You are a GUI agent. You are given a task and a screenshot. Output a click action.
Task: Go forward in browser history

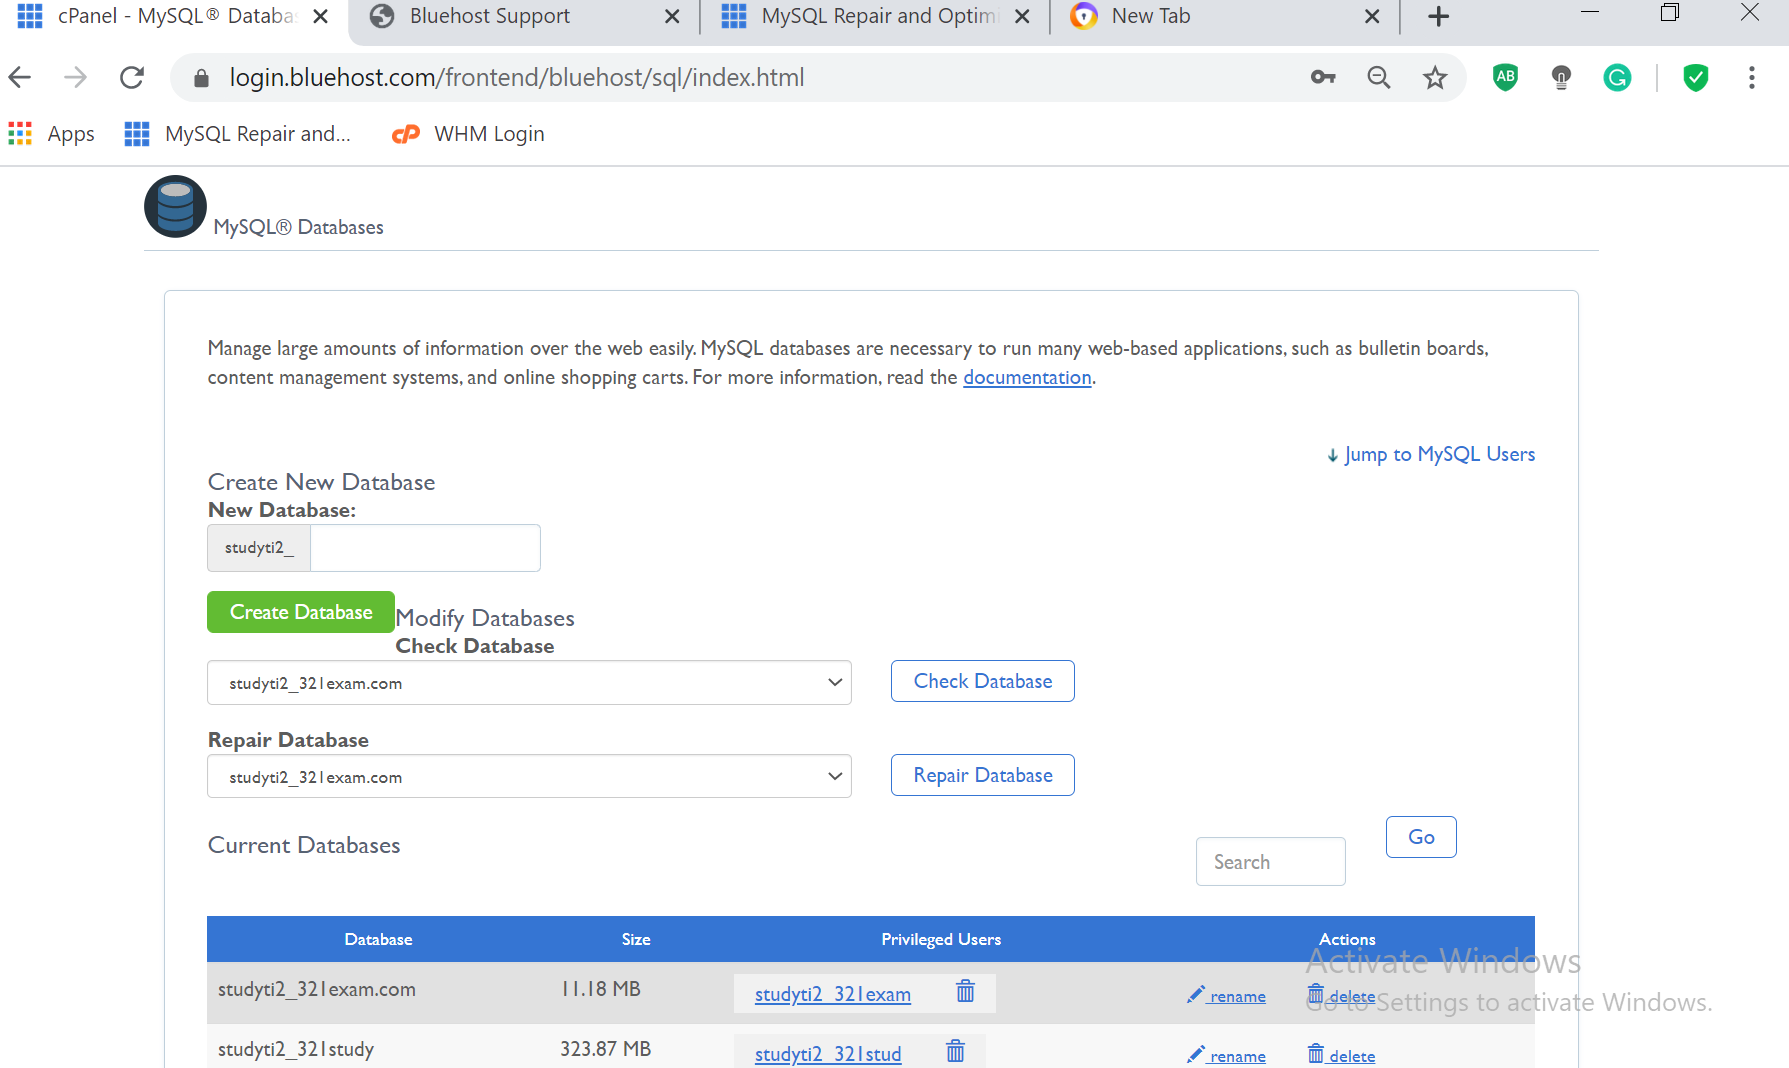click(x=76, y=77)
